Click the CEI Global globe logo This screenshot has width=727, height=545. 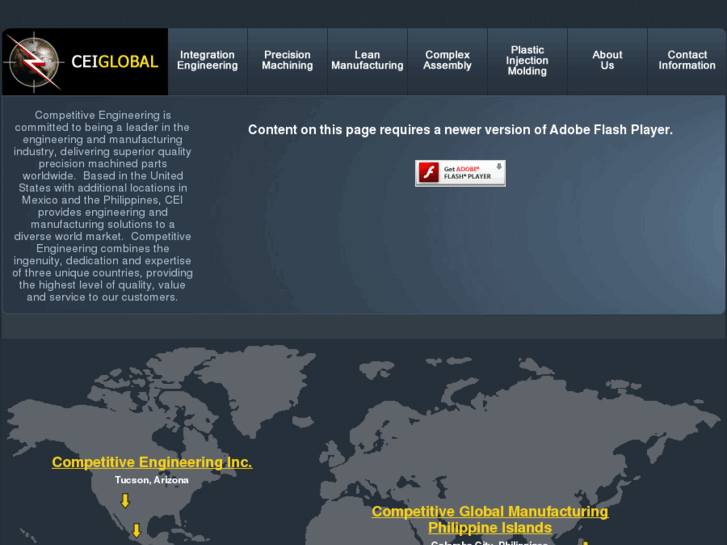[34, 62]
